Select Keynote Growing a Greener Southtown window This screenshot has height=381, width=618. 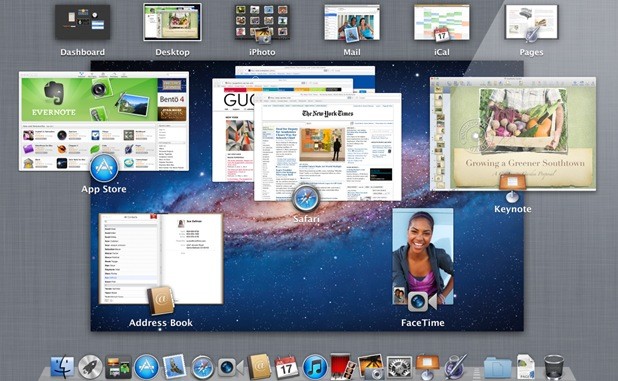513,134
